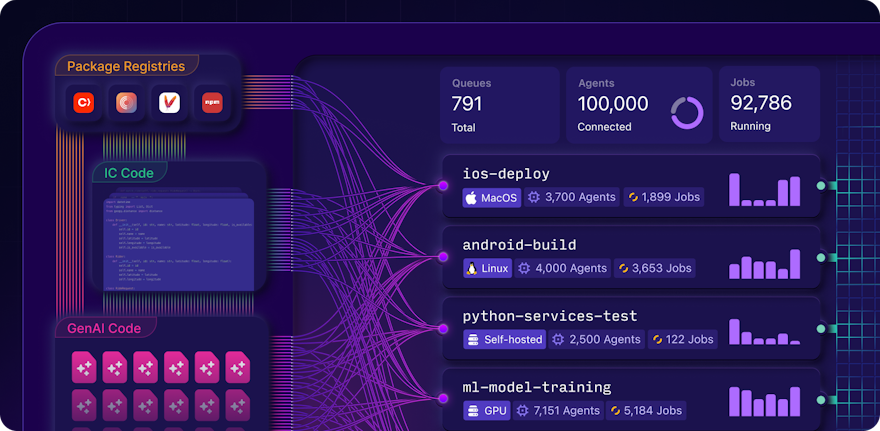Click the 'Jobs' card heading

pos(742,82)
